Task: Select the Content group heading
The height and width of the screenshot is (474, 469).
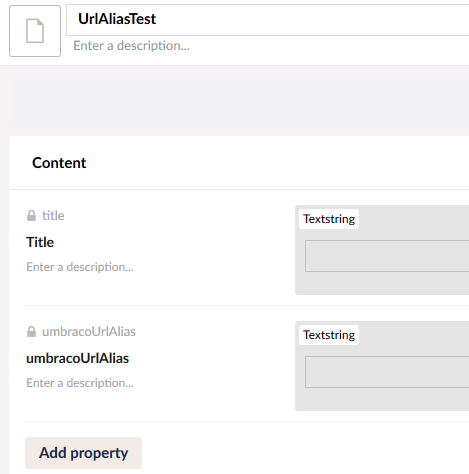Action: coord(59,163)
